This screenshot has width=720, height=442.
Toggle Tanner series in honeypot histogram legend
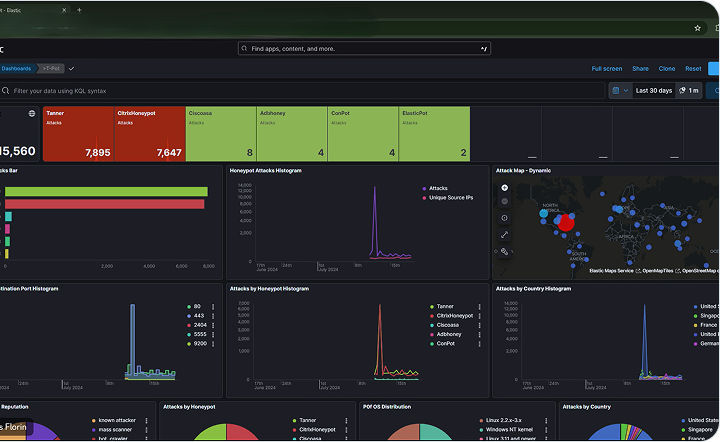point(441,307)
